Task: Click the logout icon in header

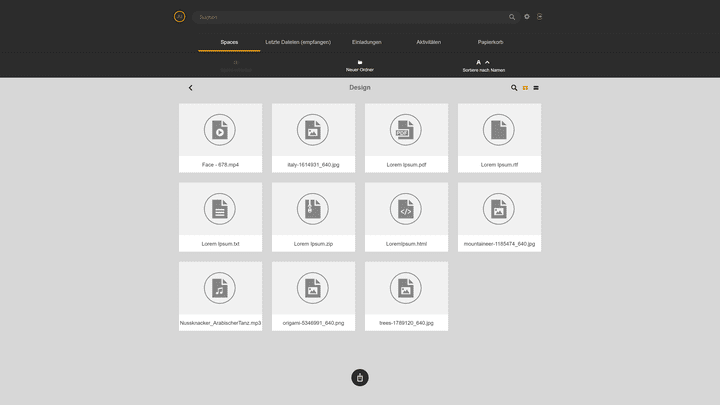Action: click(x=540, y=17)
